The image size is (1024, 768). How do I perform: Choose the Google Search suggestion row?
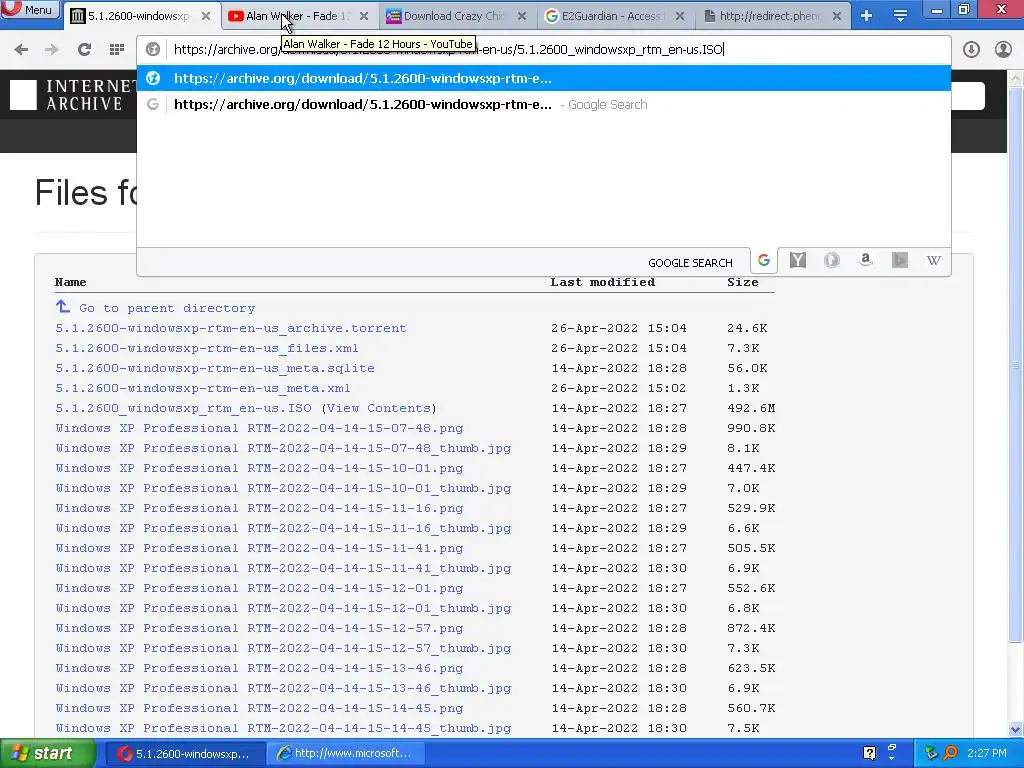[543, 104]
